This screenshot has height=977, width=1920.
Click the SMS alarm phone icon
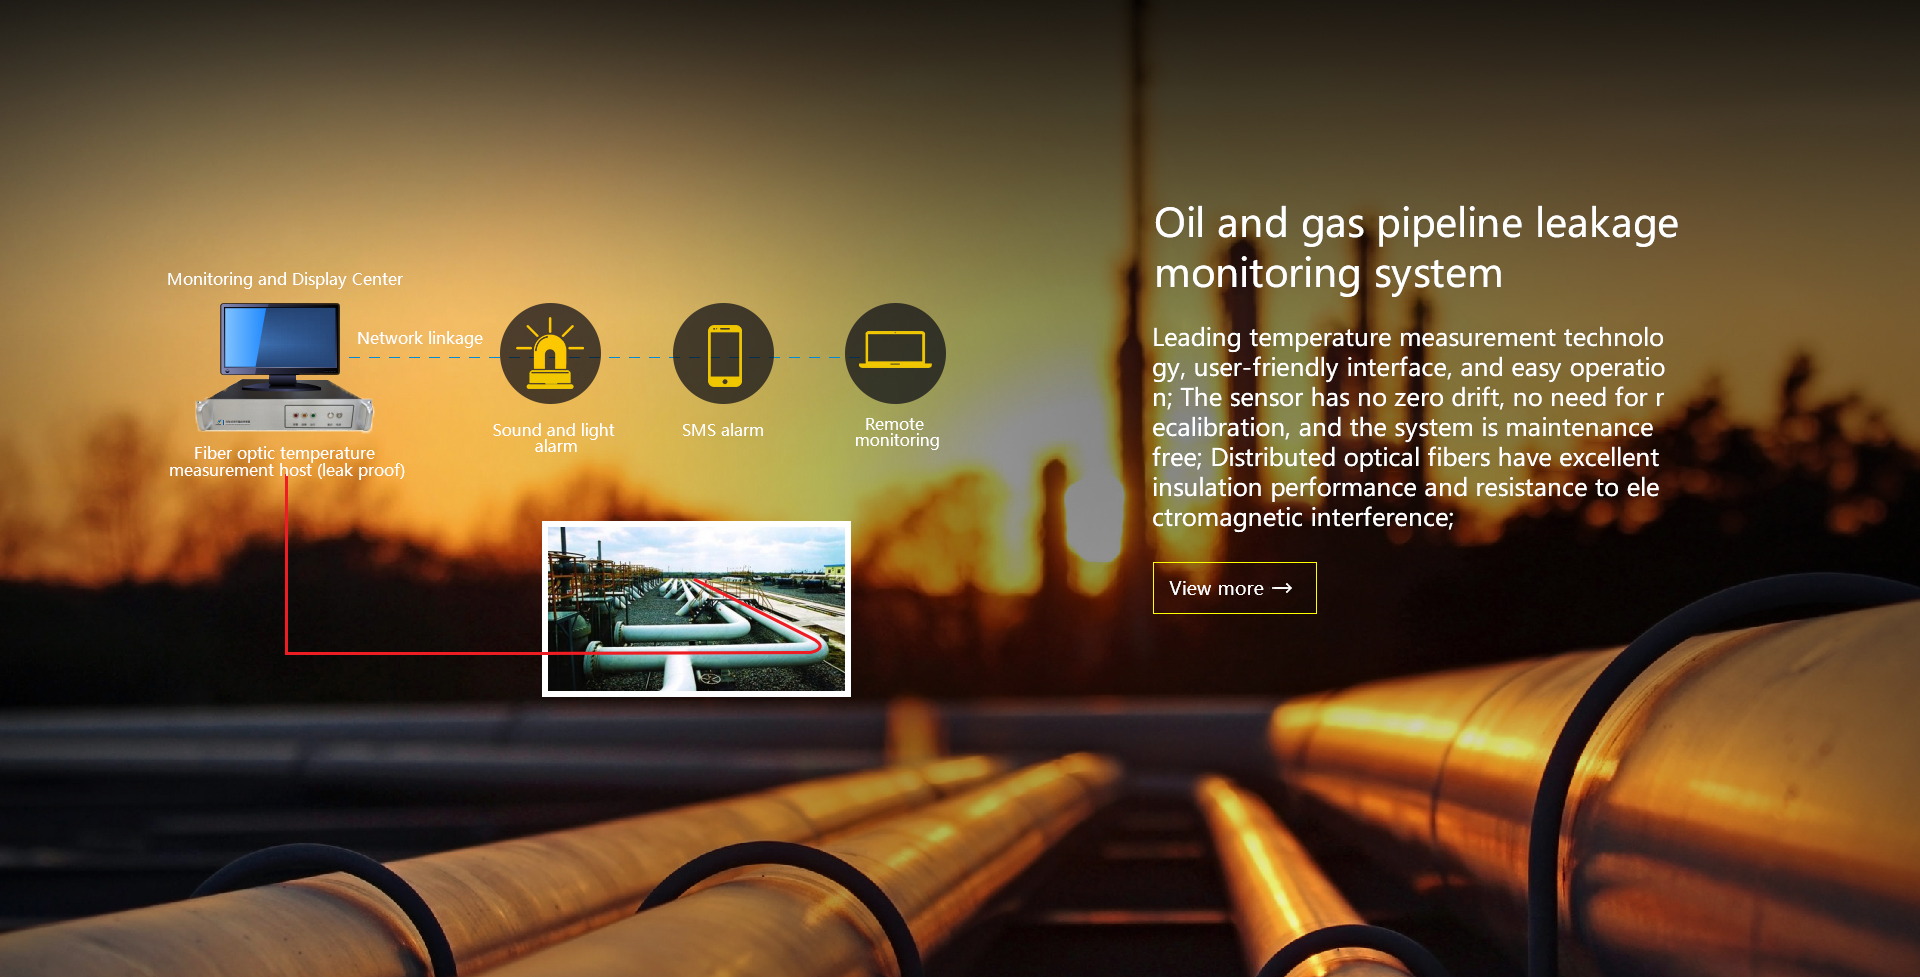(x=723, y=354)
